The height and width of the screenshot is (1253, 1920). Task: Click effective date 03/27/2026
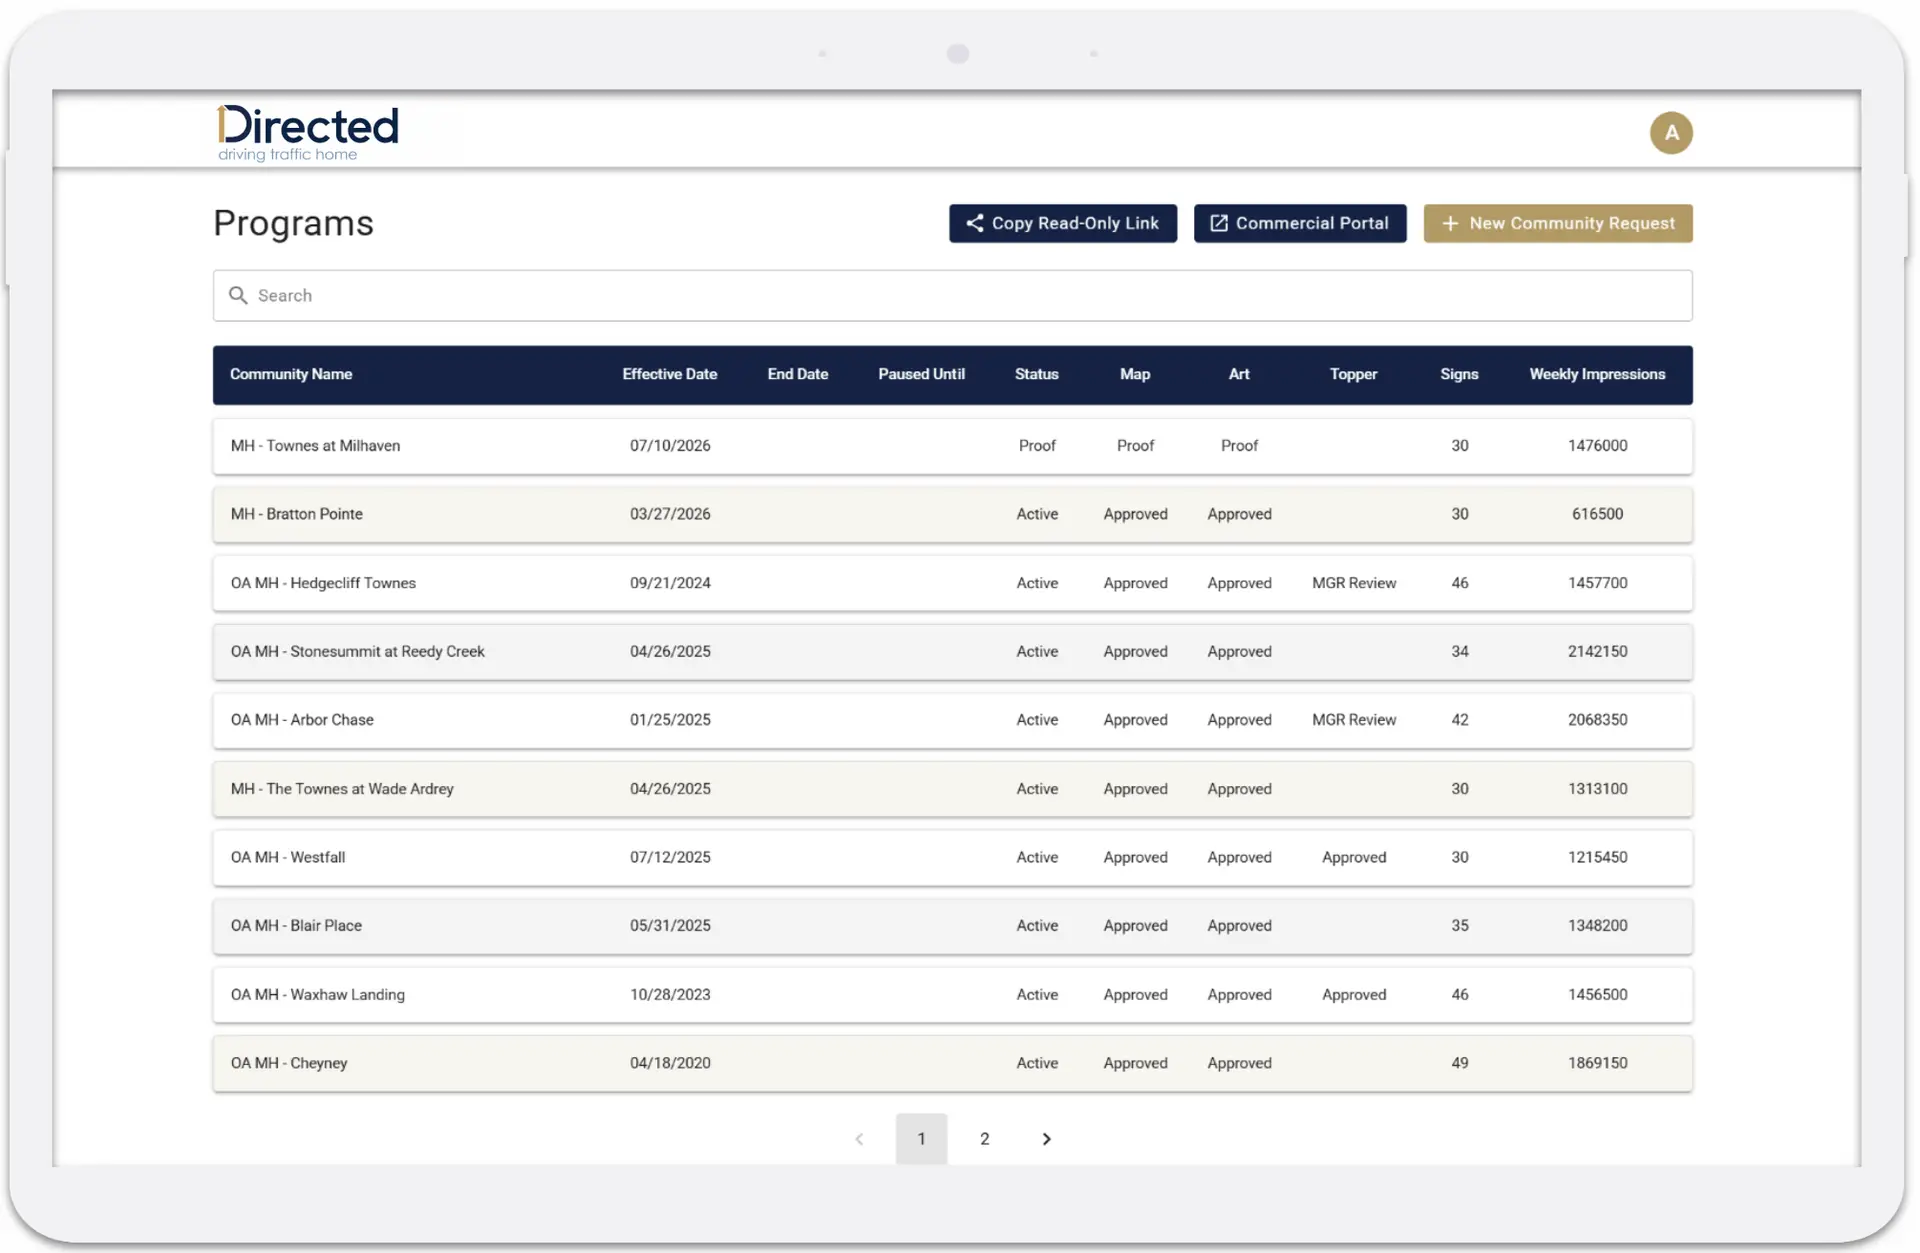670,514
